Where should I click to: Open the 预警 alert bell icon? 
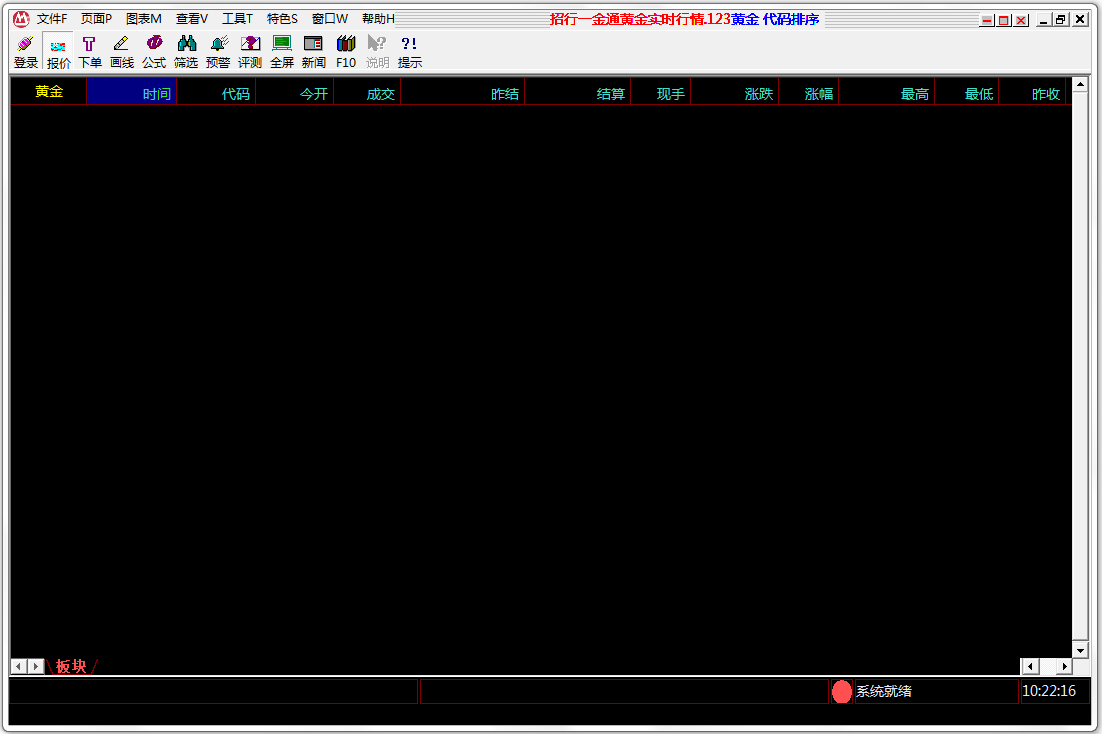[x=218, y=52]
